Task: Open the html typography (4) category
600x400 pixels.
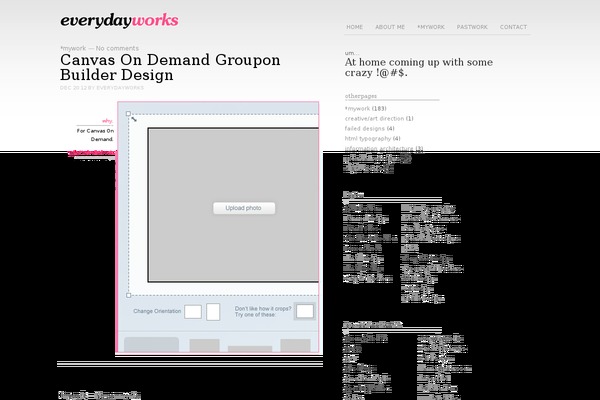Action: pos(372,139)
